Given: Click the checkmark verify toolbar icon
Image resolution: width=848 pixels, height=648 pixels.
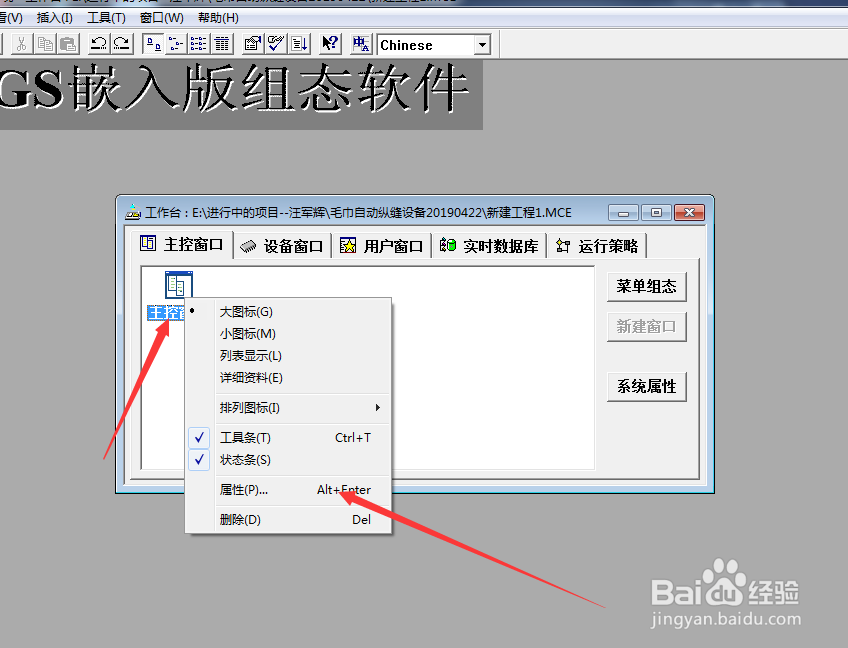Looking at the screenshot, I should (276, 44).
